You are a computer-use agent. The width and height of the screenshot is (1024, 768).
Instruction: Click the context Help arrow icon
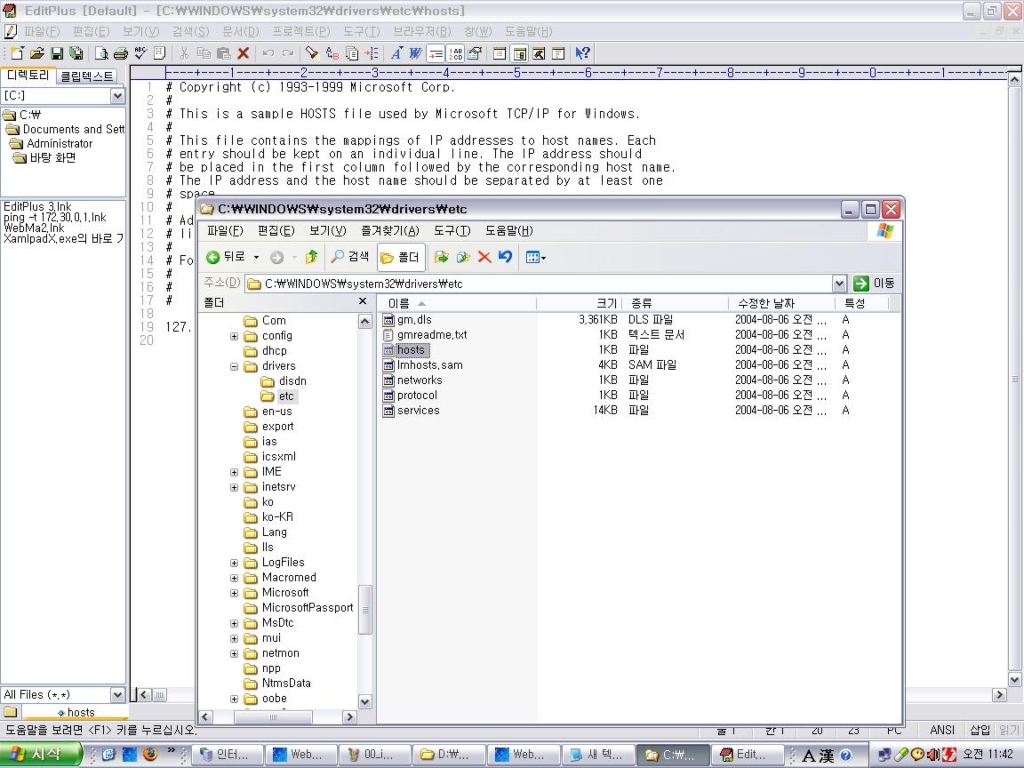583,54
